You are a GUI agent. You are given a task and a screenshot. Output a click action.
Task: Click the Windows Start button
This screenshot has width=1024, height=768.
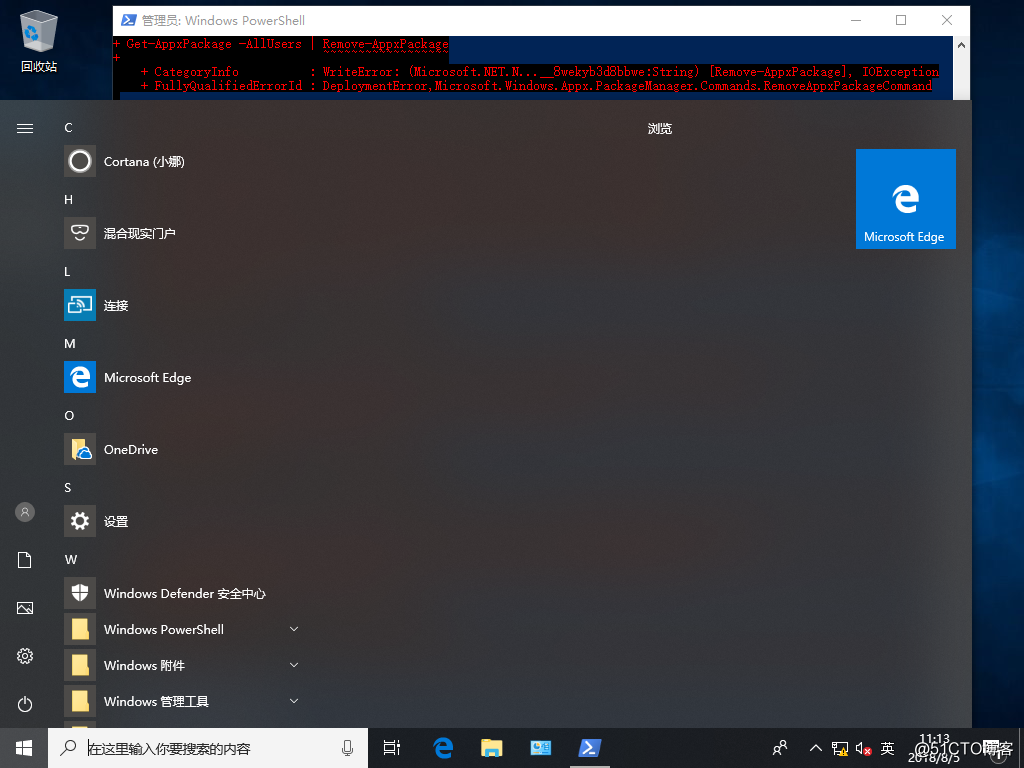tap(24, 748)
